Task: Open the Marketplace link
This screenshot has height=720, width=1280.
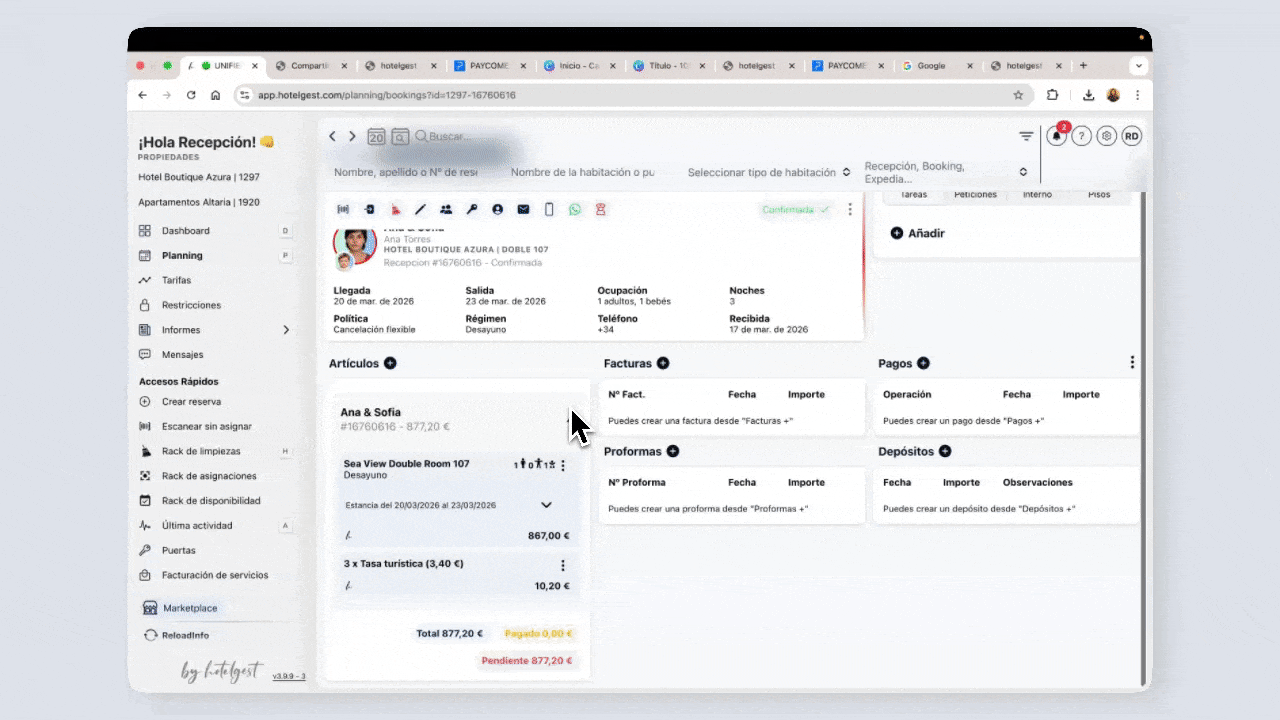Action: [190, 608]
